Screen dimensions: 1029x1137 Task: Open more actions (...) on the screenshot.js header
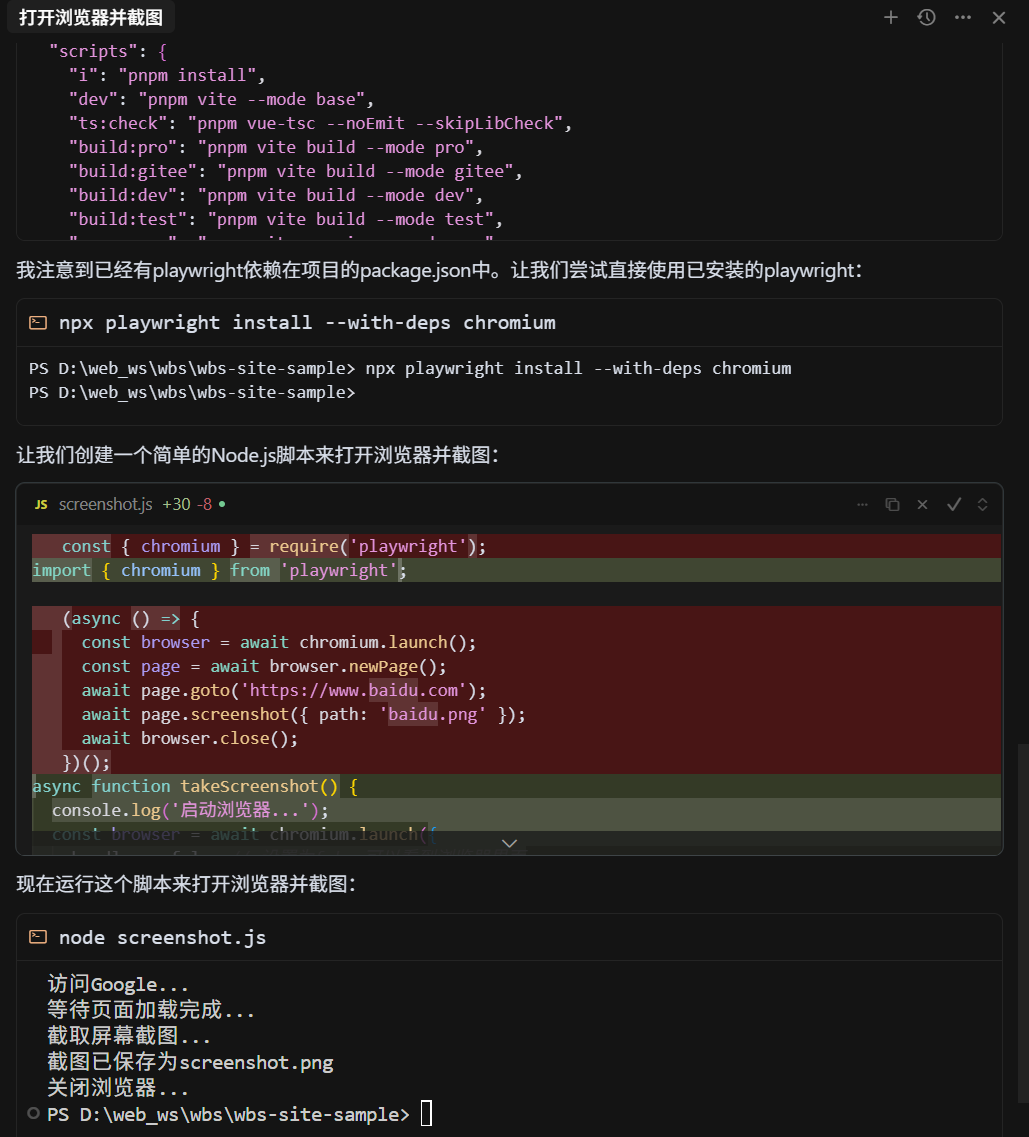coord(862,504)
